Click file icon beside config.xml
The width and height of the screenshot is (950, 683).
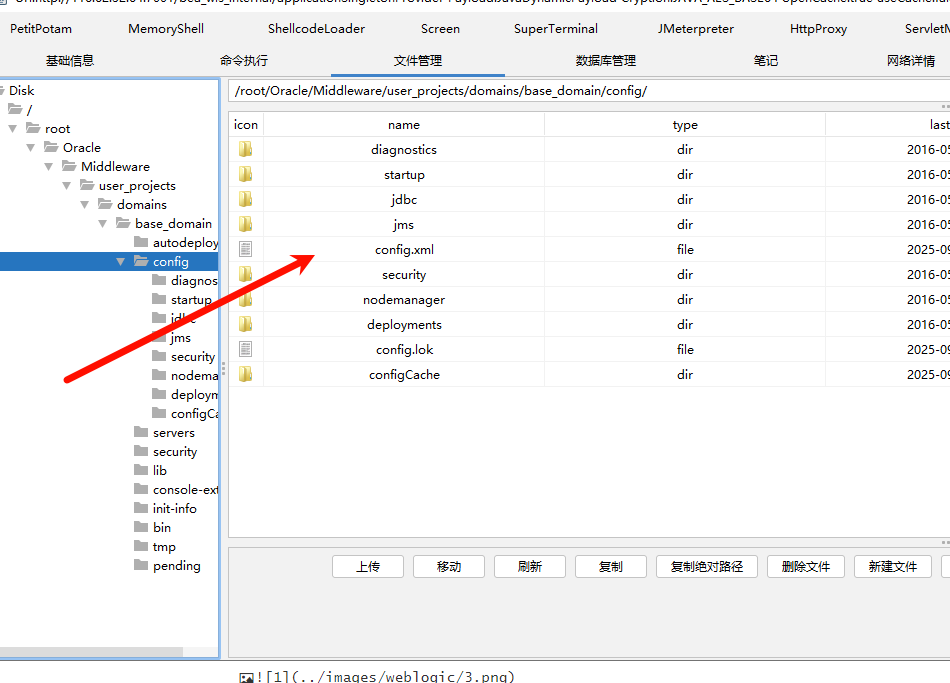tap(245, 250)
